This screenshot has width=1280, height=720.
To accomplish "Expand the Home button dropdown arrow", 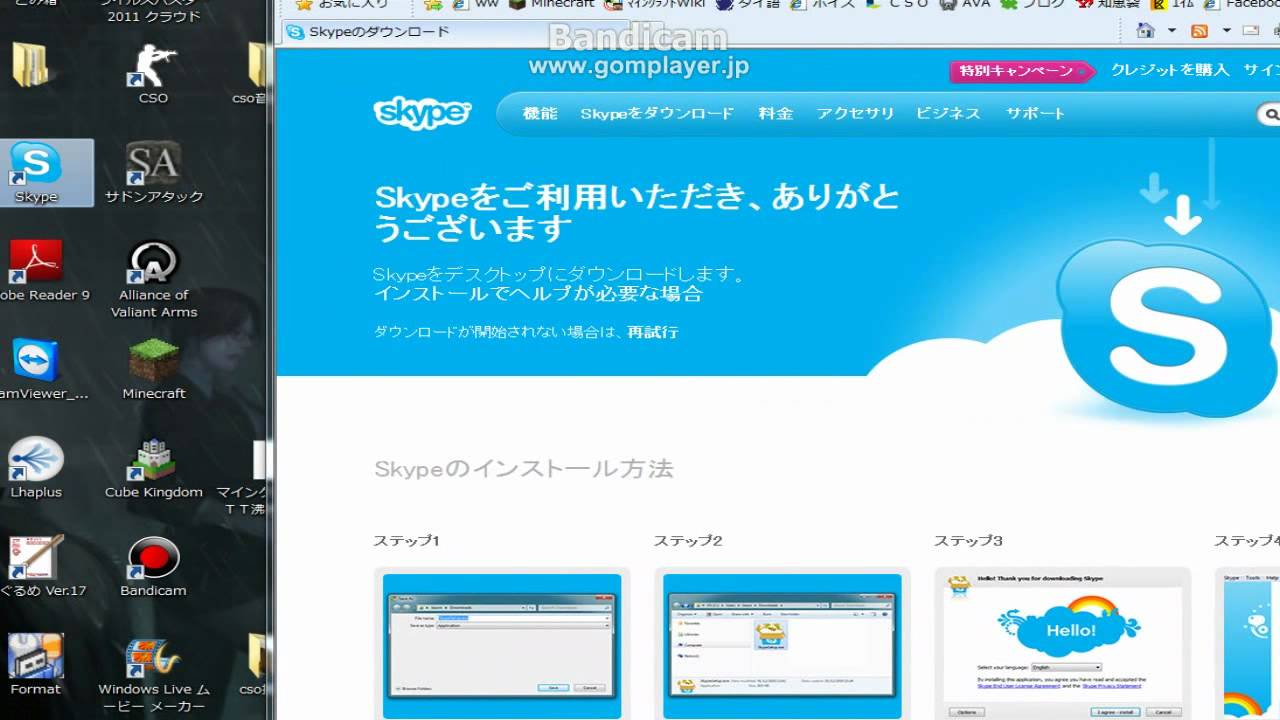I will pyautogui.click(x=1172, y=31).
